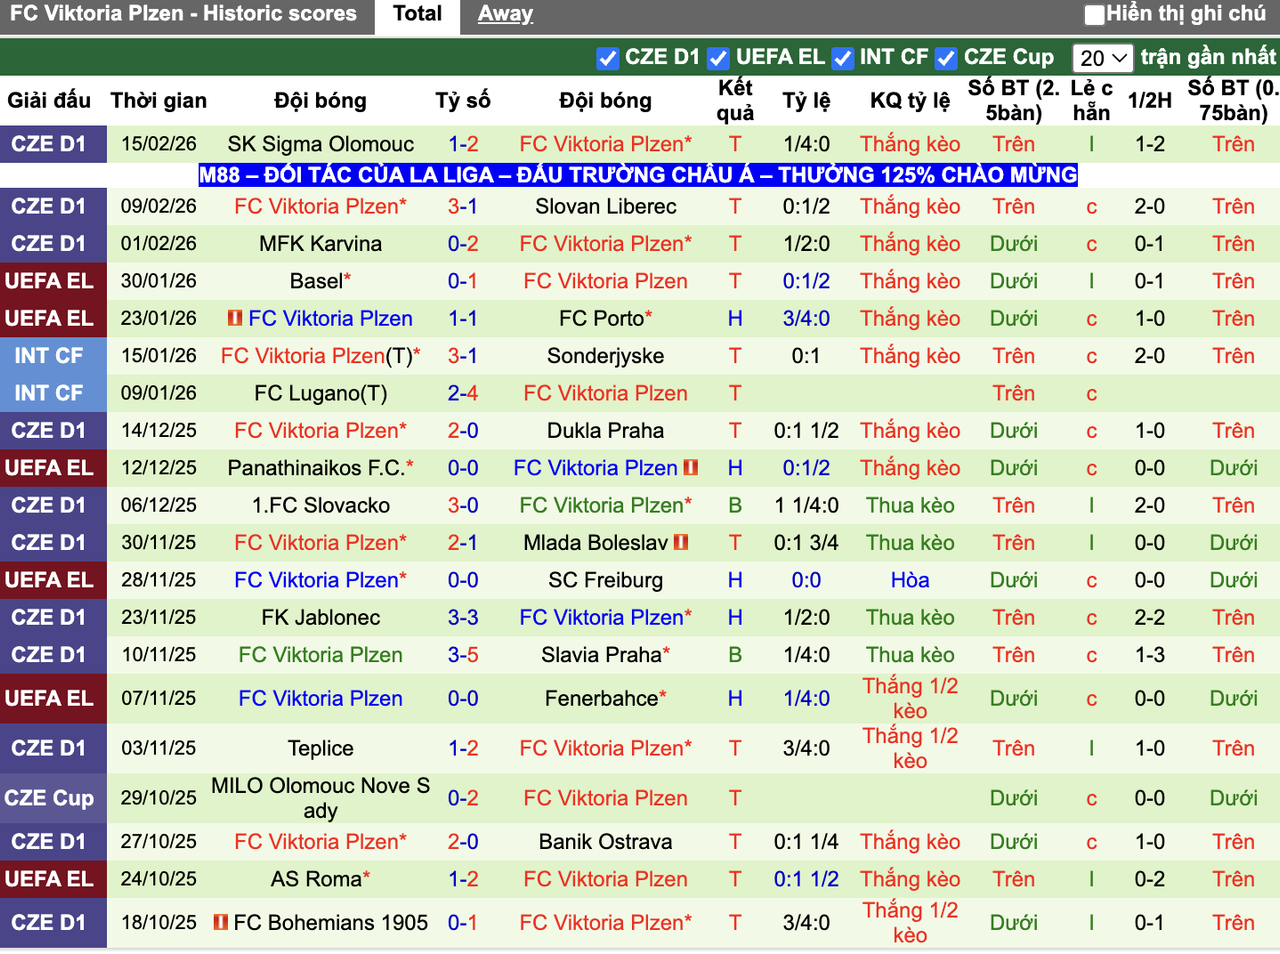The image size is (1280, 954).
Task: Select the Total tab
Action: tap(416, 14)
